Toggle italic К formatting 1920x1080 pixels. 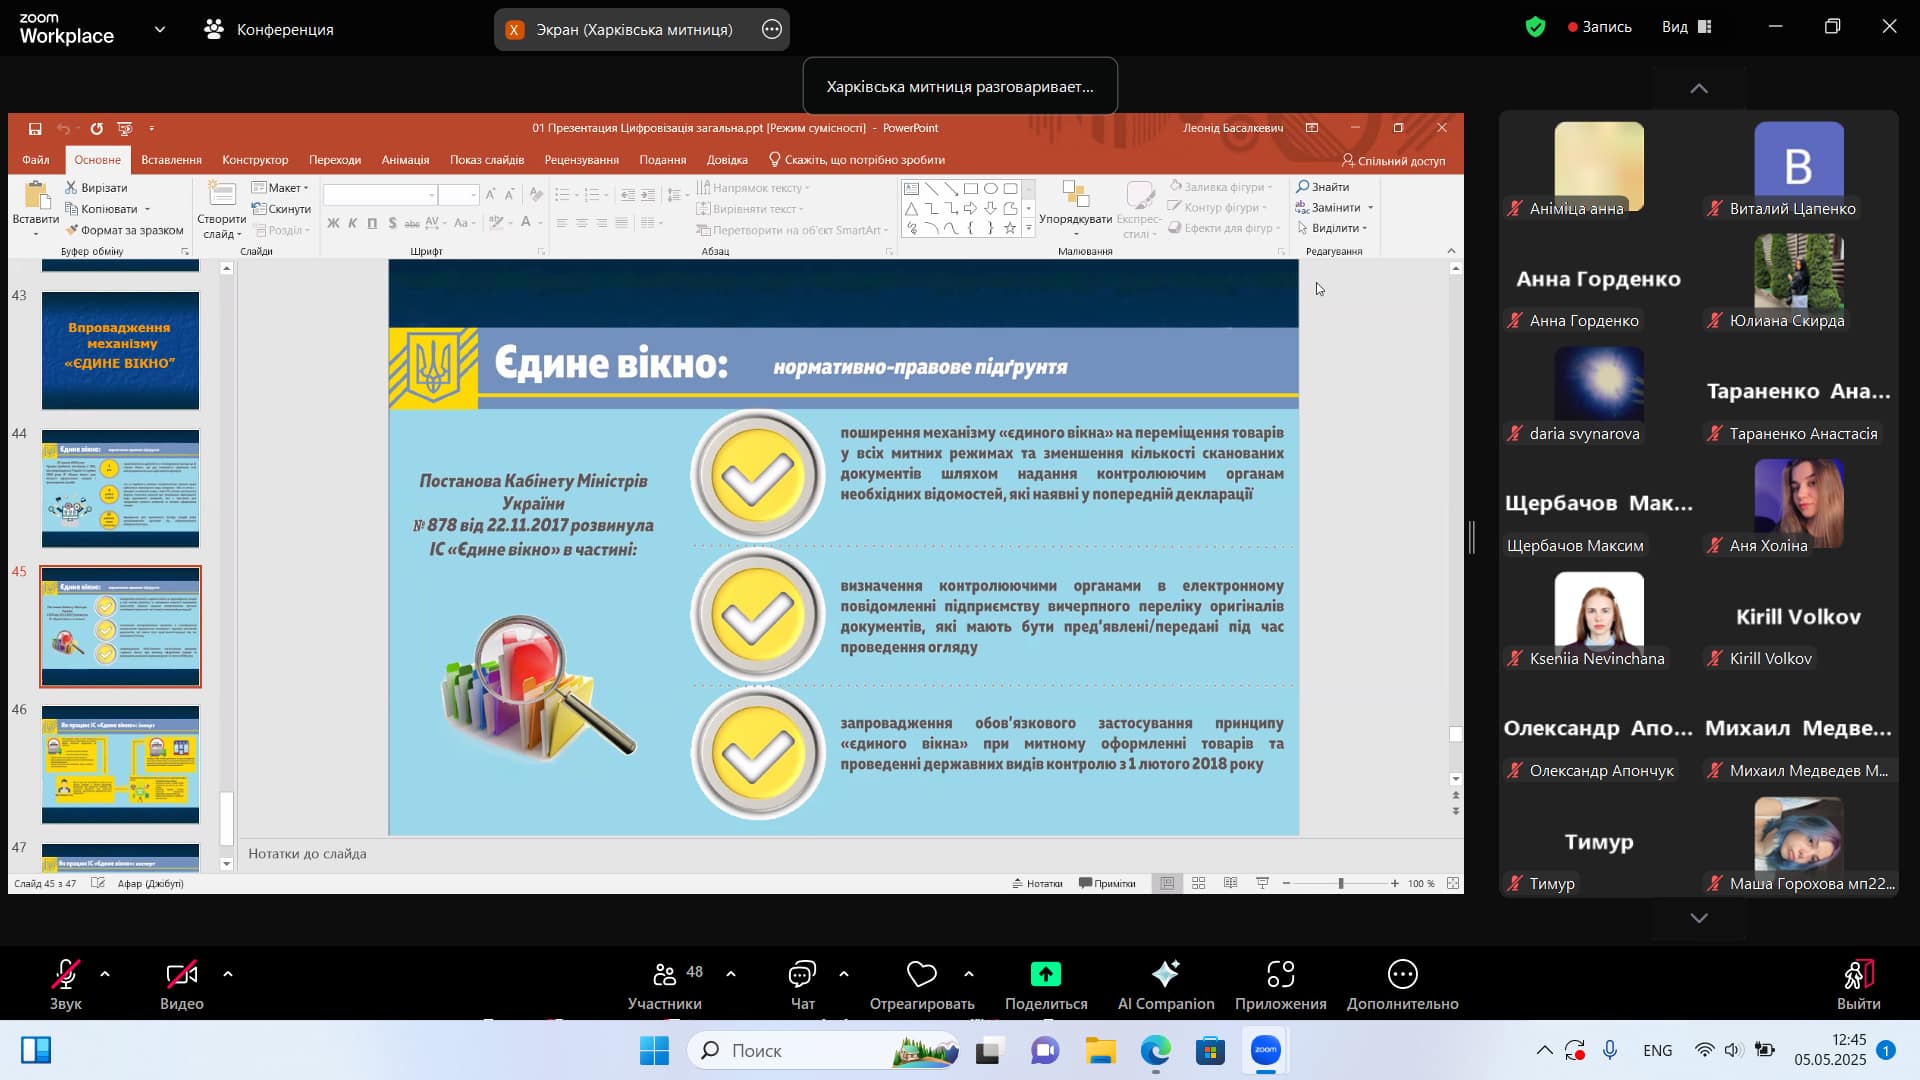pos(352,223)
